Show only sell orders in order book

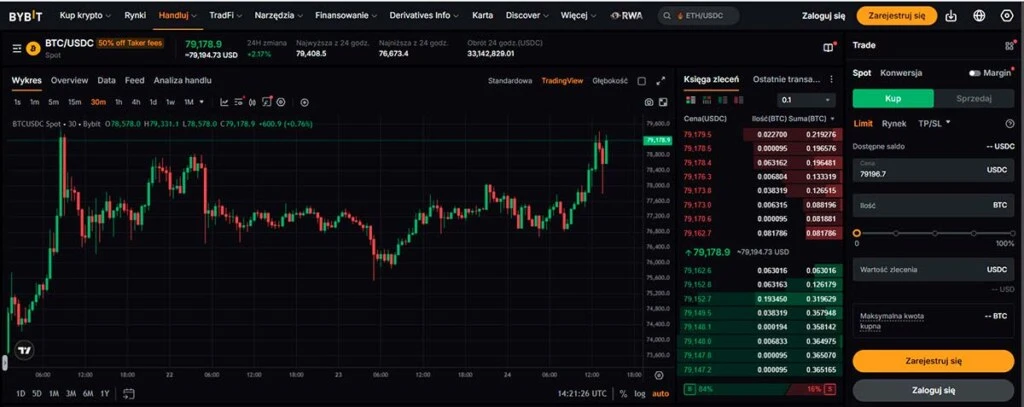(739, 100)
